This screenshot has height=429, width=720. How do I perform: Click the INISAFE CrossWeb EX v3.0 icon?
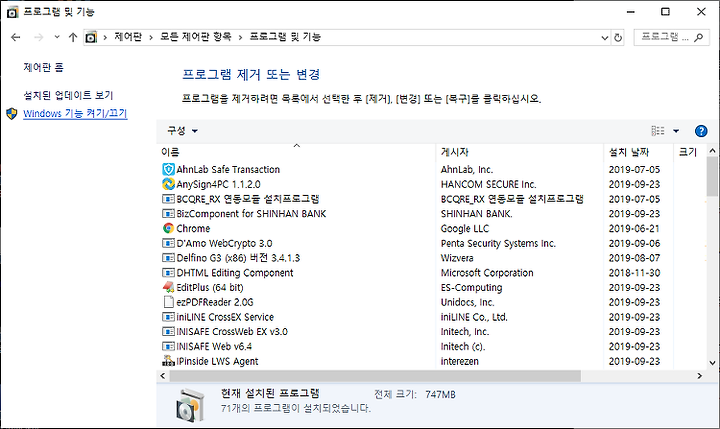point(169,332)
